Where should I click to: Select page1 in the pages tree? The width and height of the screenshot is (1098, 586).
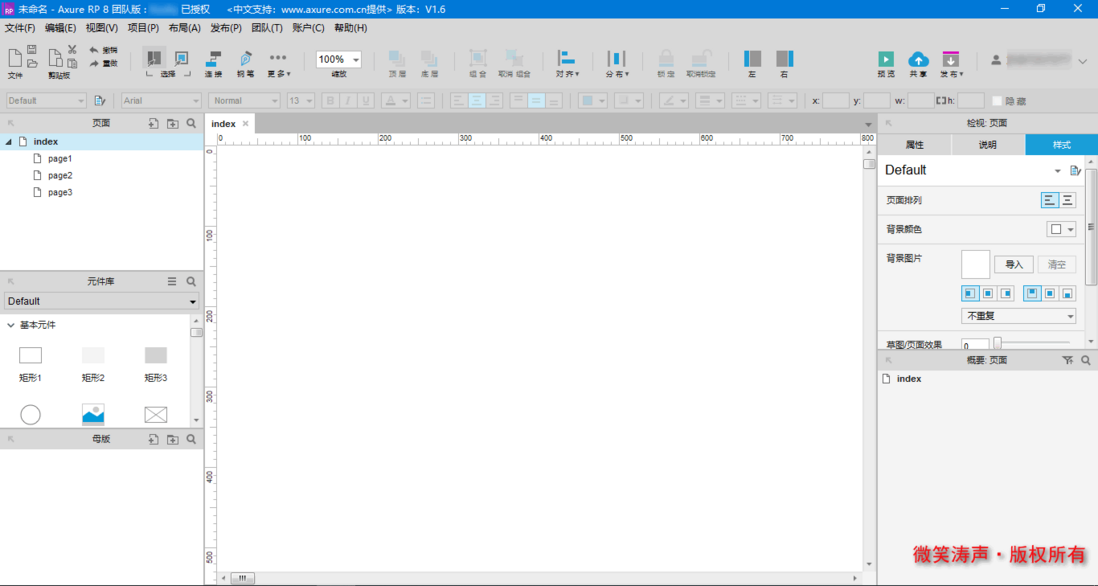(60, 158)
